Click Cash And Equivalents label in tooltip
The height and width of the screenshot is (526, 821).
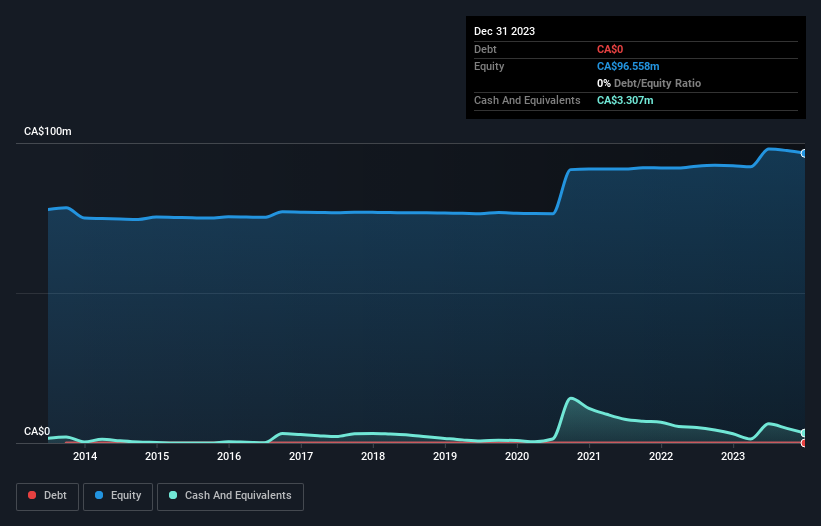pyautogui.click(x=527, y=100)
